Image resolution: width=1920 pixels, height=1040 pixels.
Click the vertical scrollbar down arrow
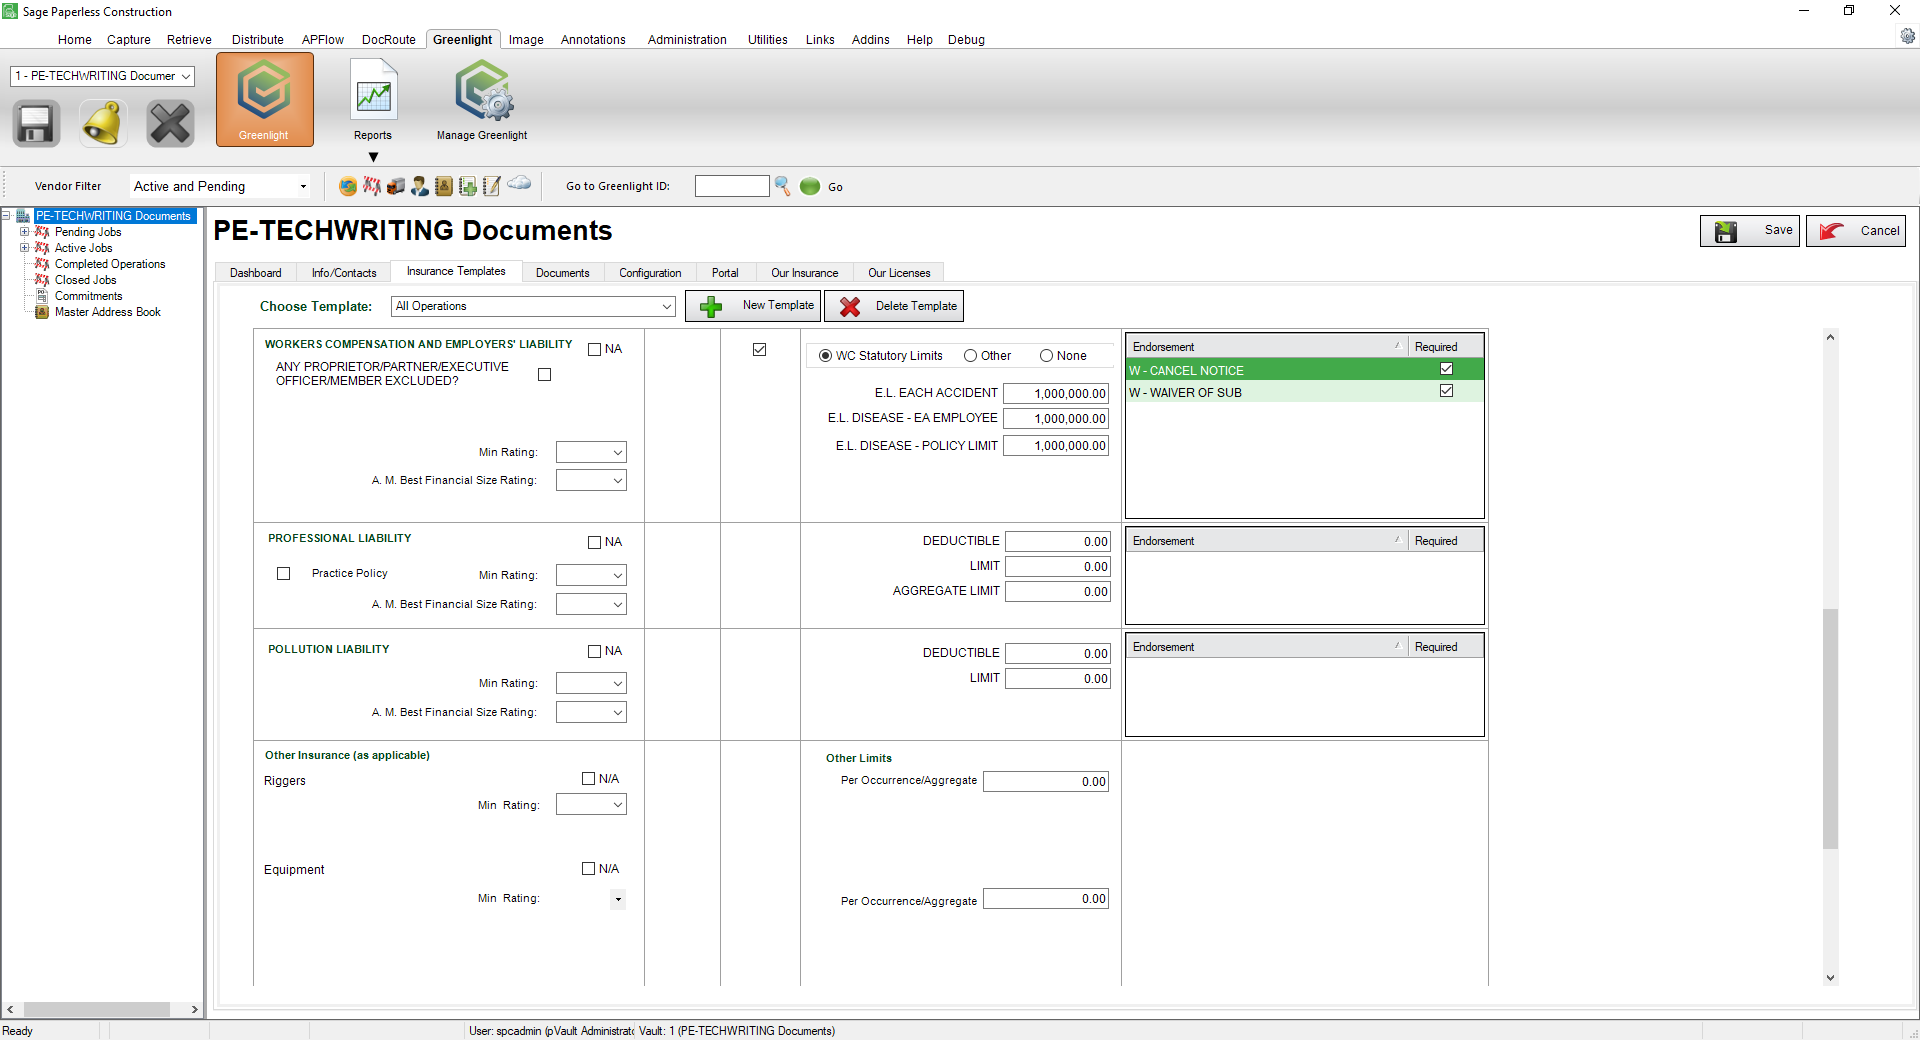[1830, 978]
